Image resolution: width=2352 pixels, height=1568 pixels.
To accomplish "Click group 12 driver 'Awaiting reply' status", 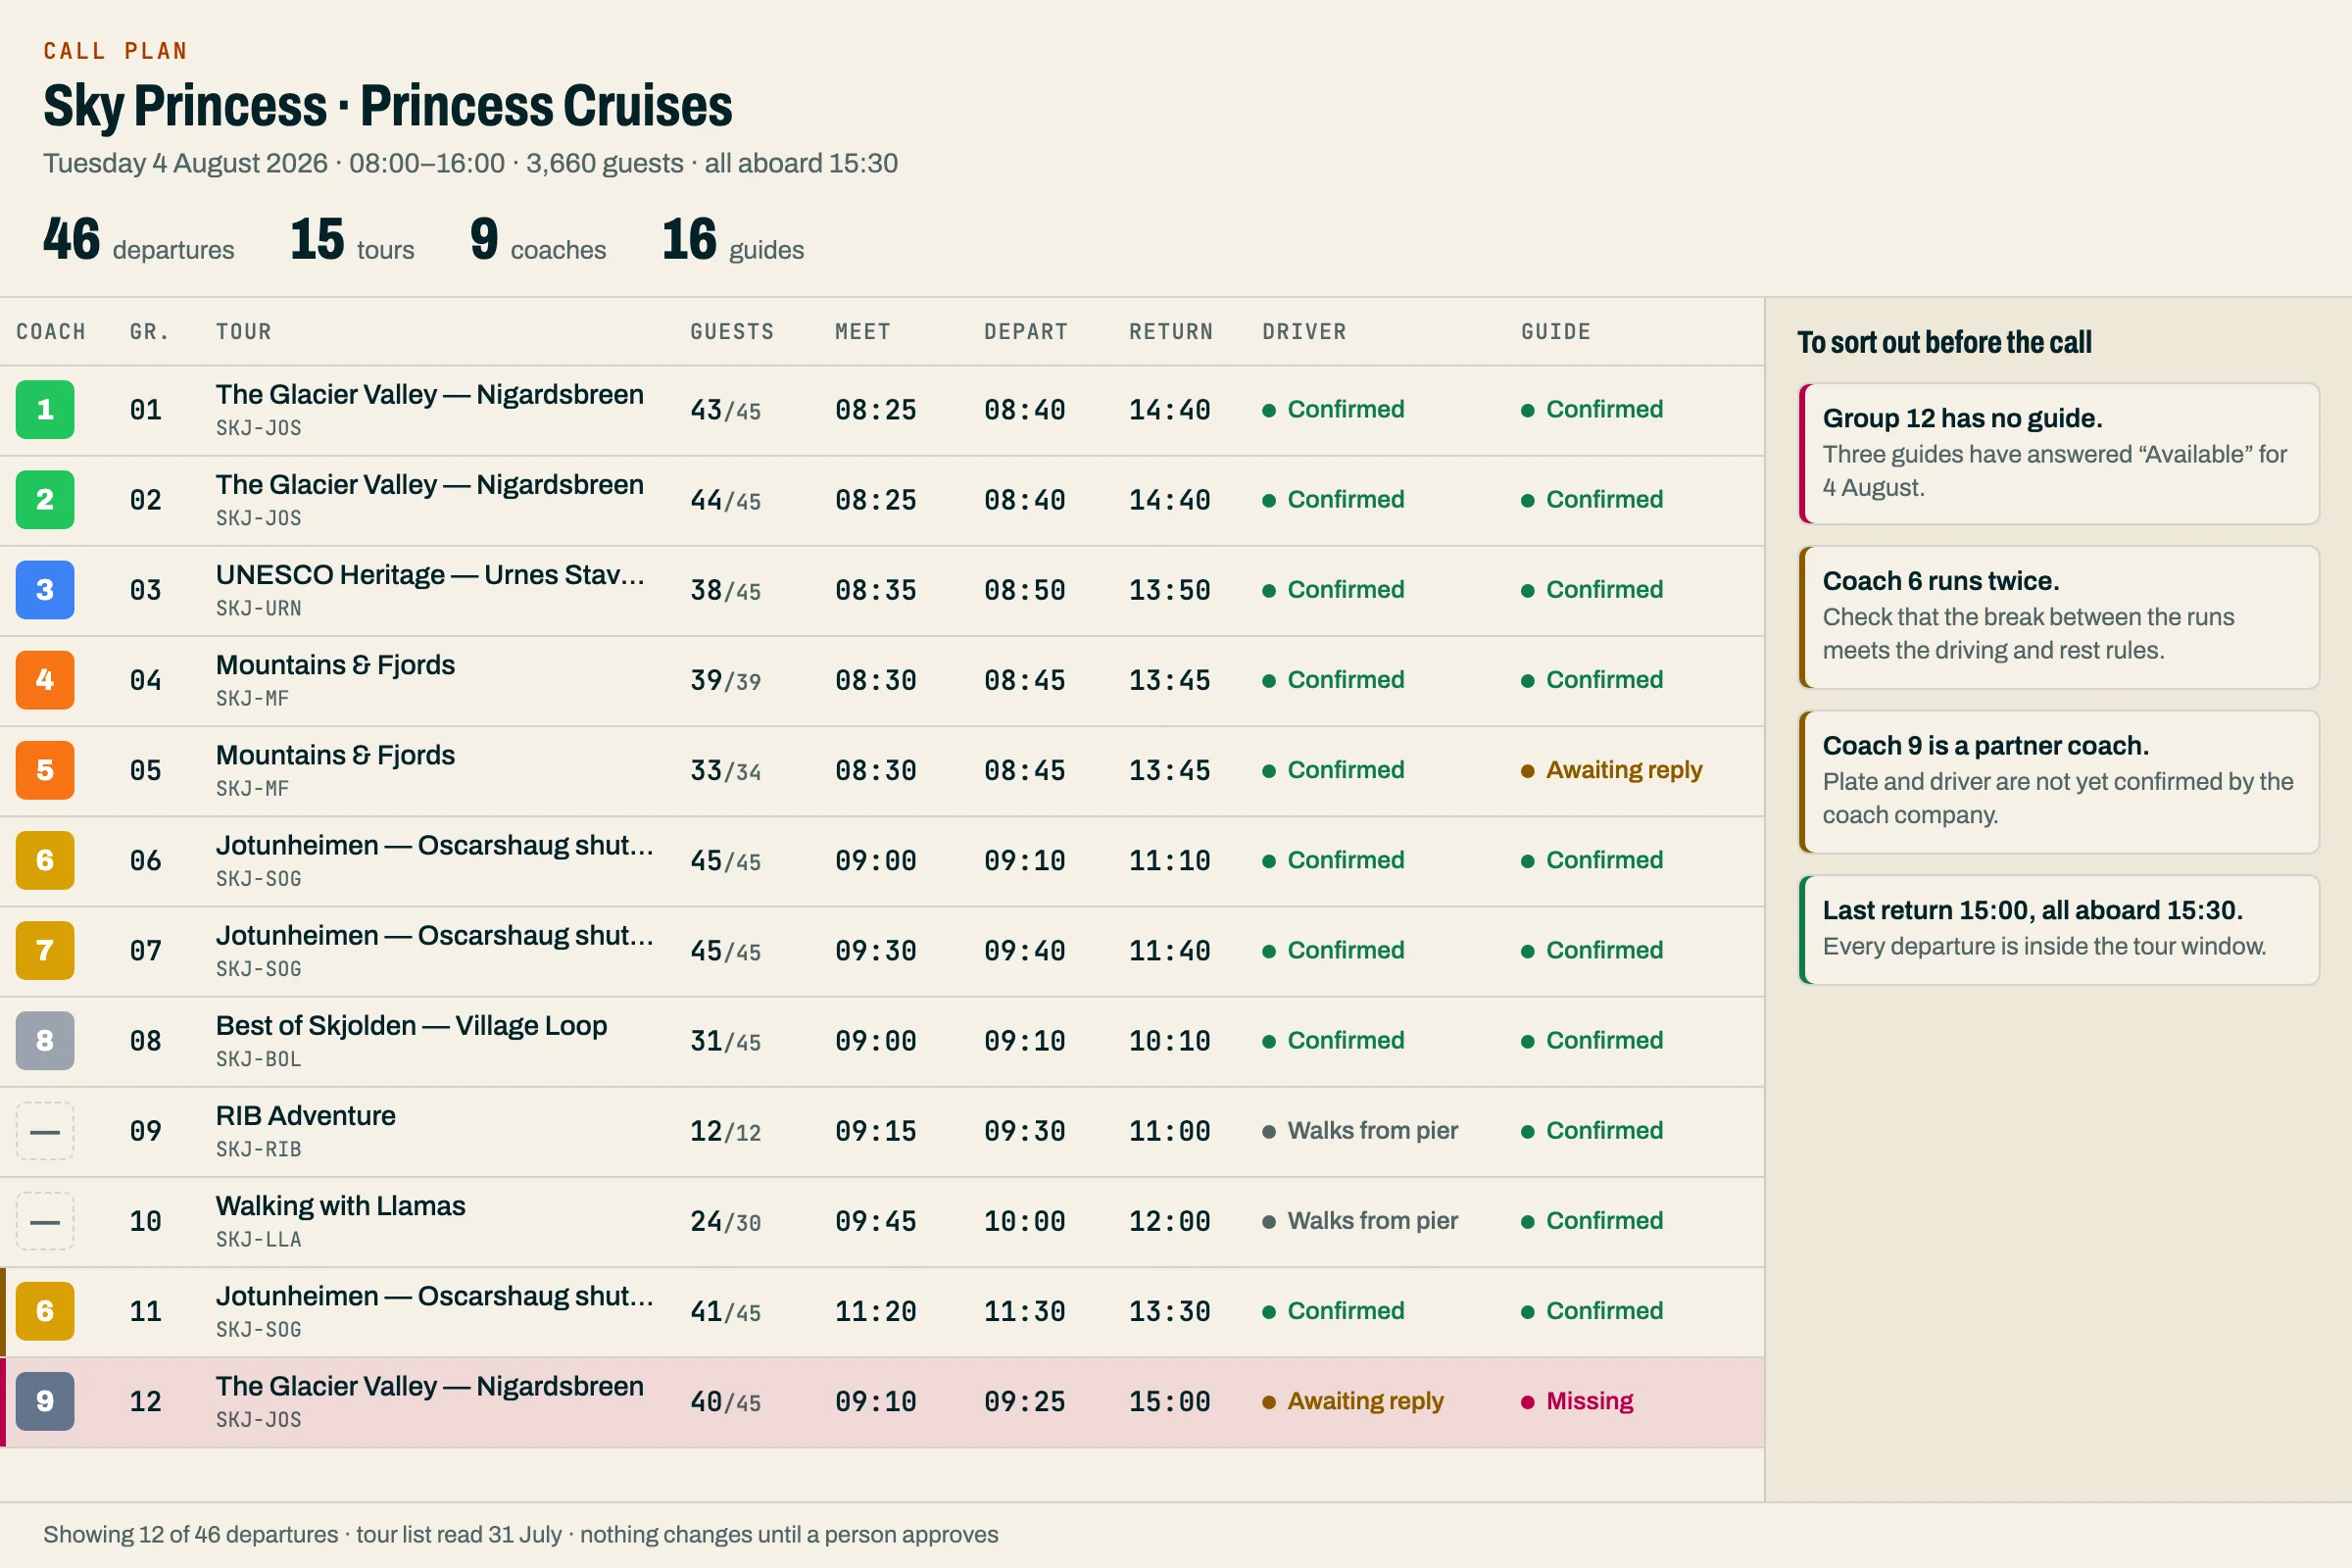I will [x=1353, y=1401].
